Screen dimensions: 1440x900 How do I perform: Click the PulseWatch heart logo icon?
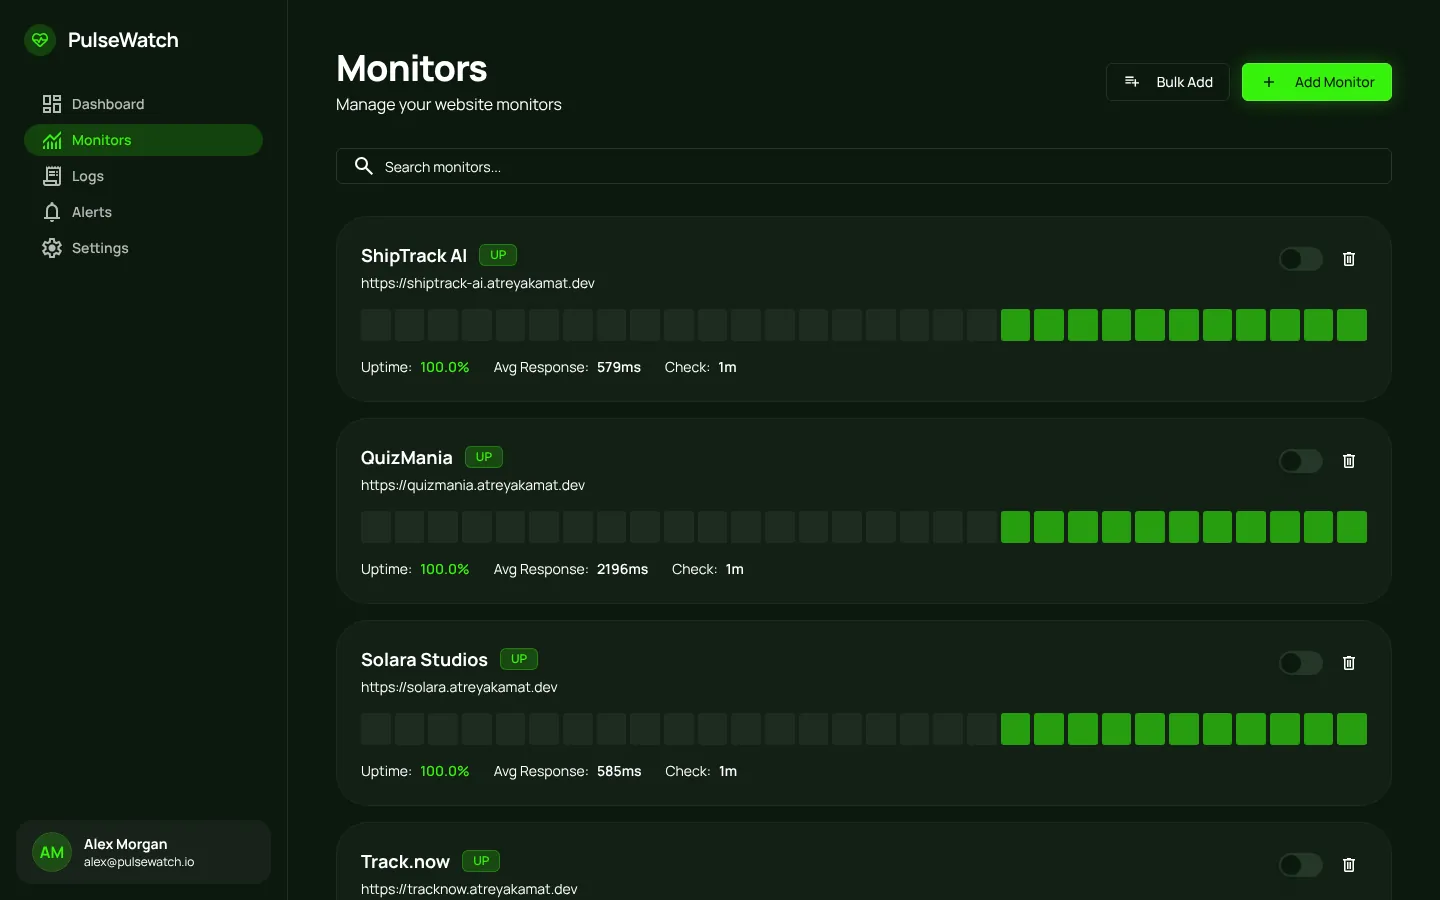click(40, 40)
